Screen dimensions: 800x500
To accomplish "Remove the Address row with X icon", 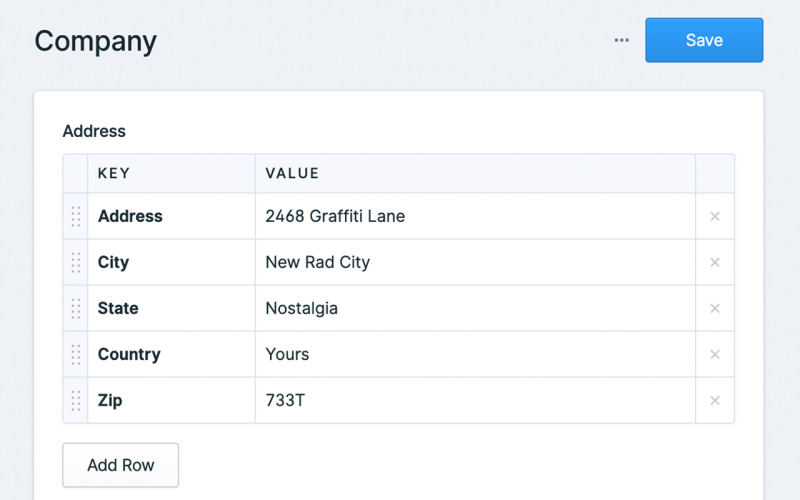I will pyautogui.click(x=715, y=216).
